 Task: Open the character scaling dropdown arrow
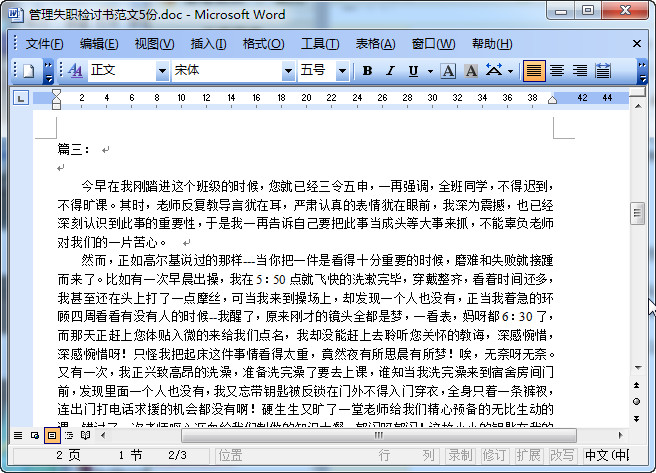click(510, 71)
